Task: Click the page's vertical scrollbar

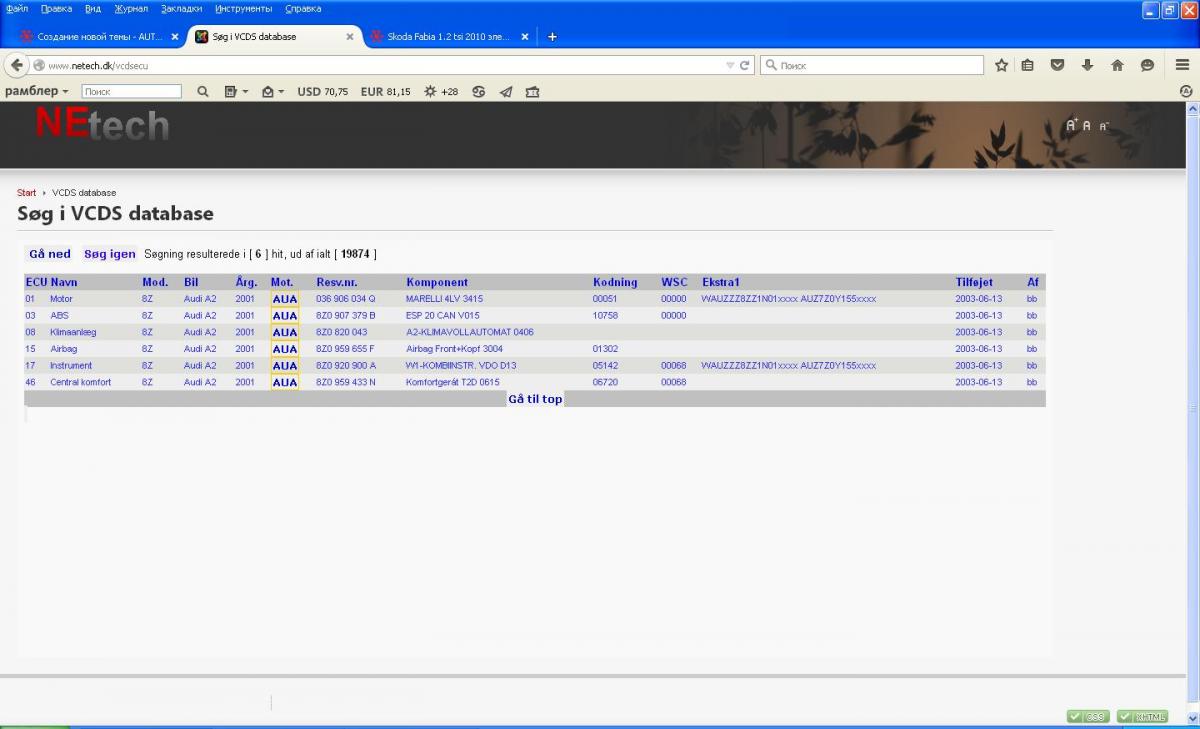Action: click(x=1193, y=408)
